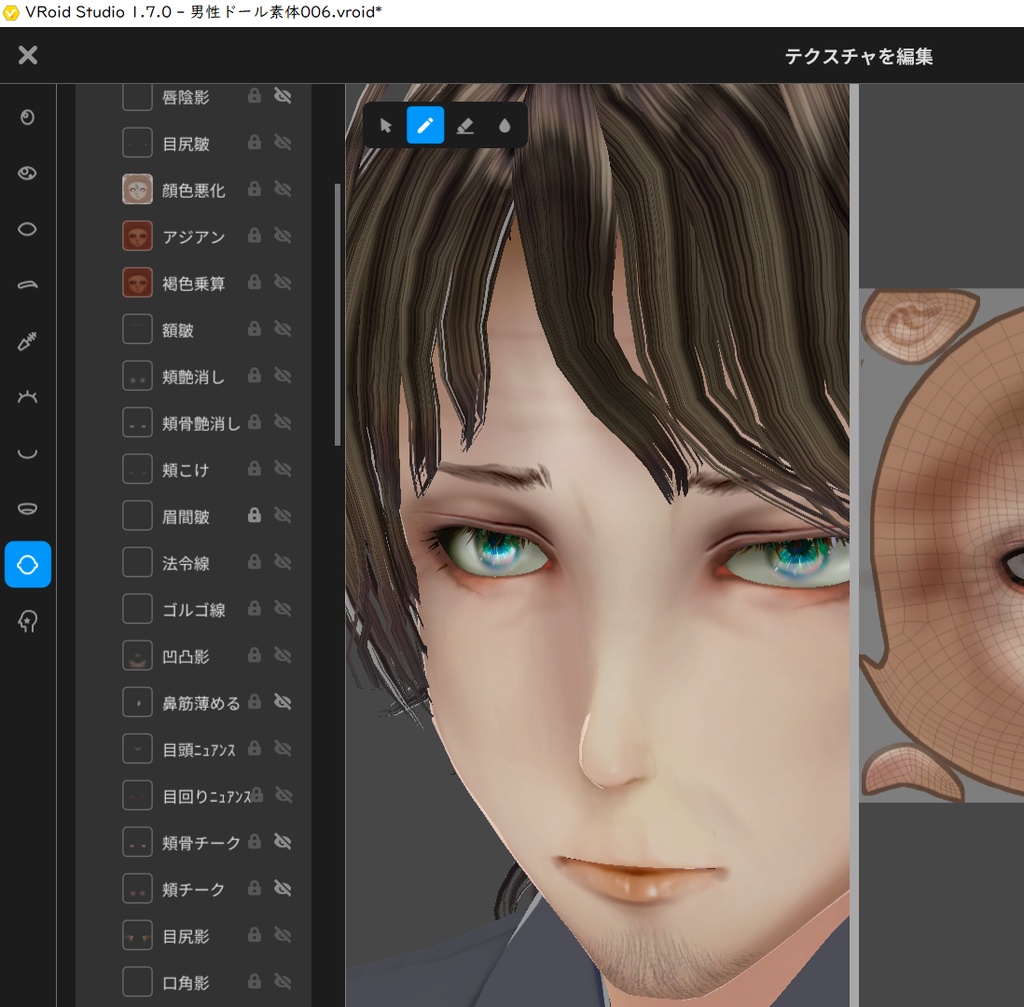
Task: Select layer named 目回りニュアンス
Action: 206,797
